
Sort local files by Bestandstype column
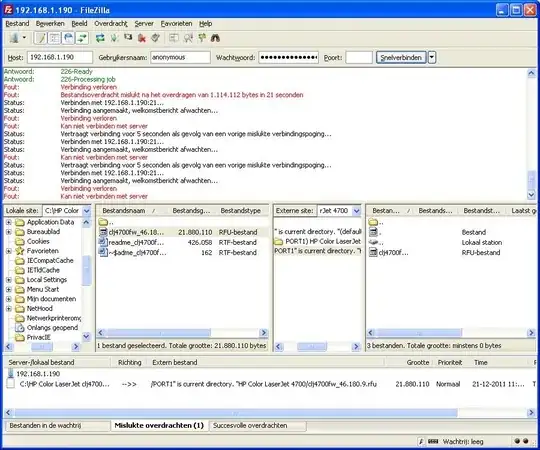point(241,210)
